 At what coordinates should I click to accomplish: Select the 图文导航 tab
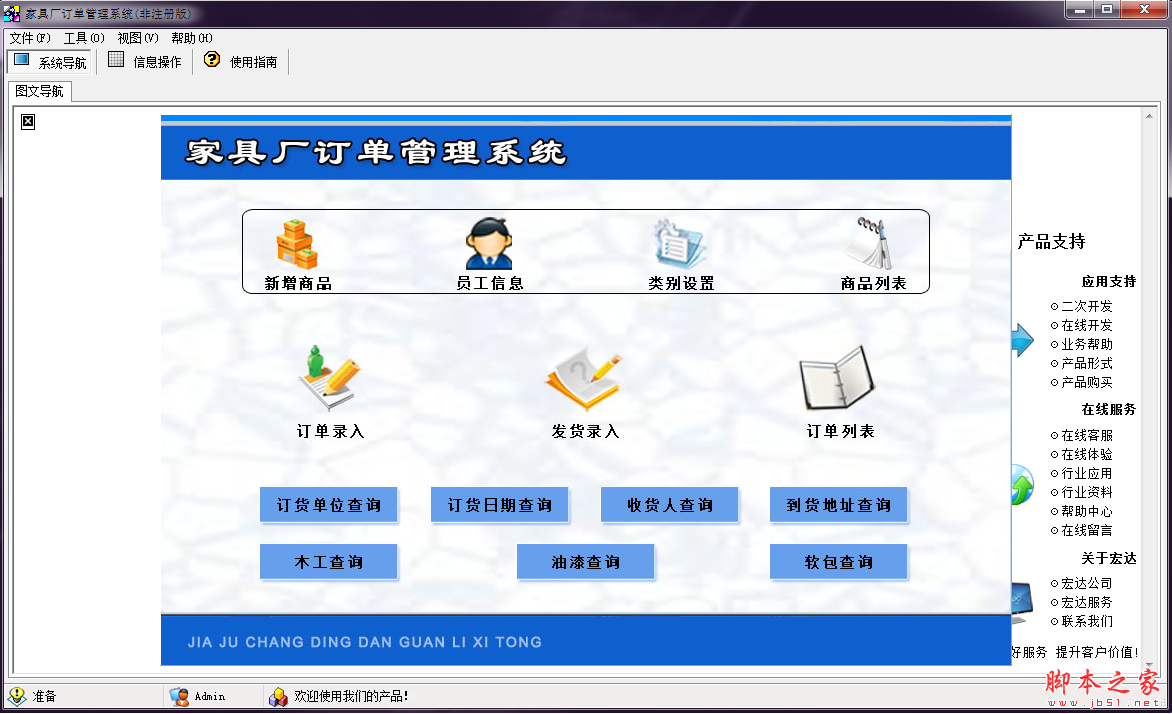tap(40, 91)
